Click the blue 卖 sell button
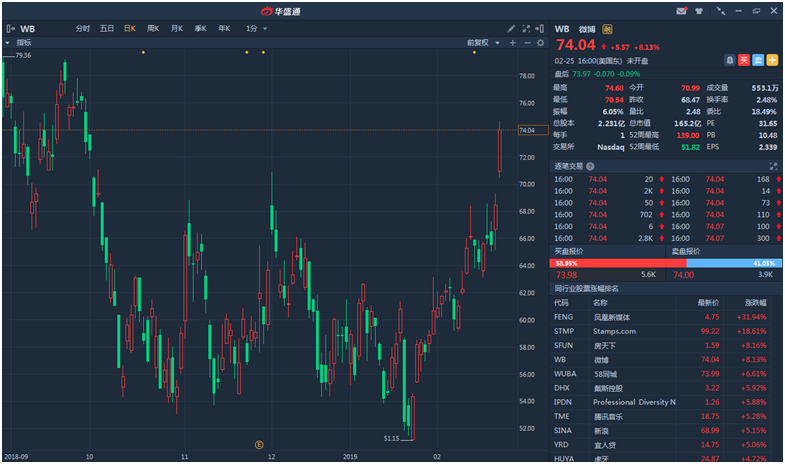Image resolution: width=785 pixels, height=464 pixels. 758,60
